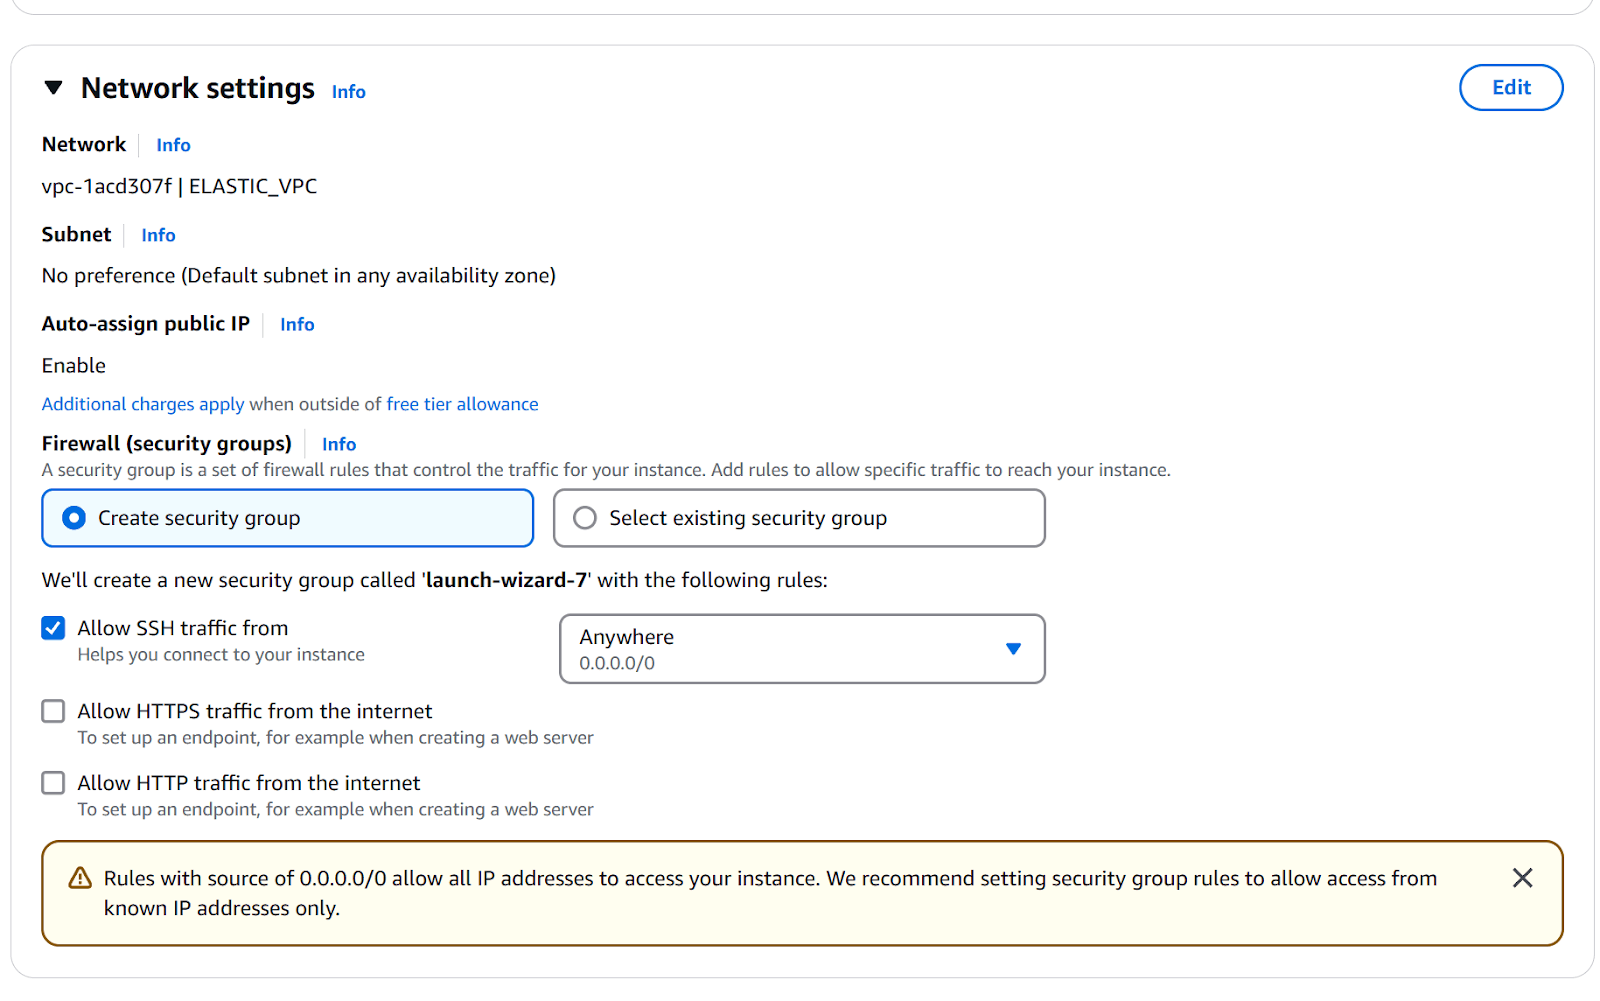Viewport: 1600px width, 1001px height.
Task: Enable Allow HTTPS traffic from the internet
Action: [53, 711]
